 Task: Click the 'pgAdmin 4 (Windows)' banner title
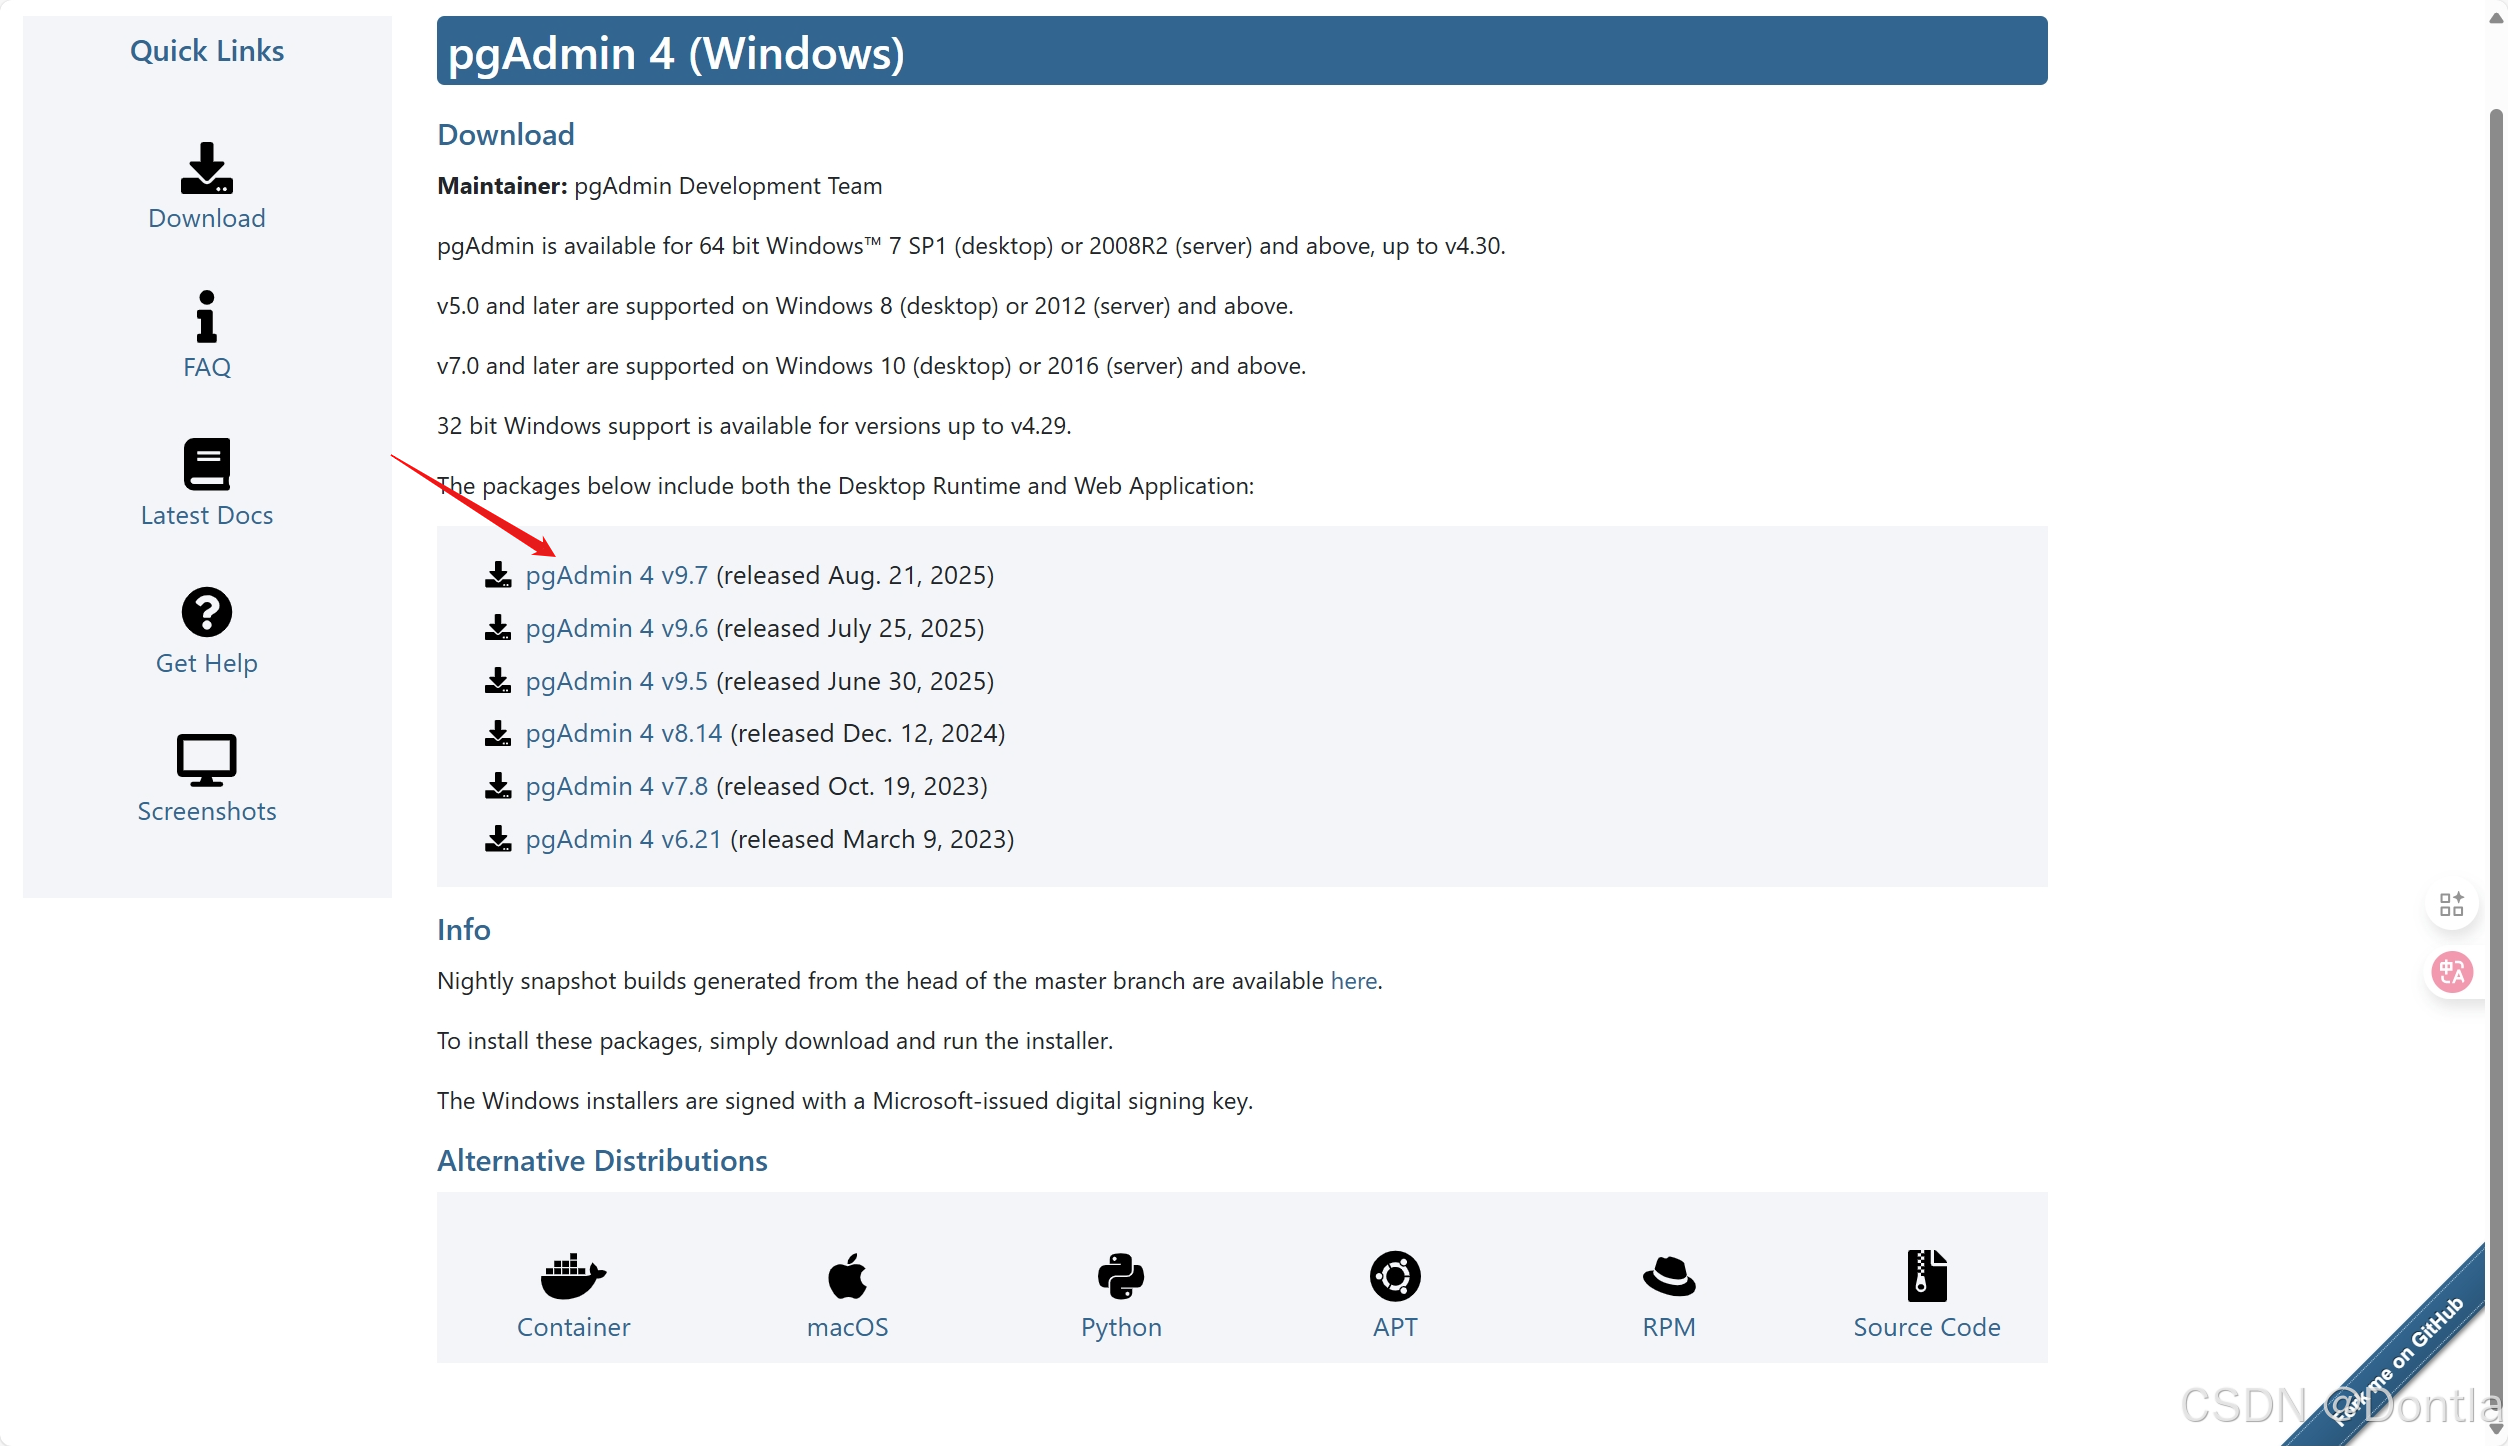pos(677,52)
